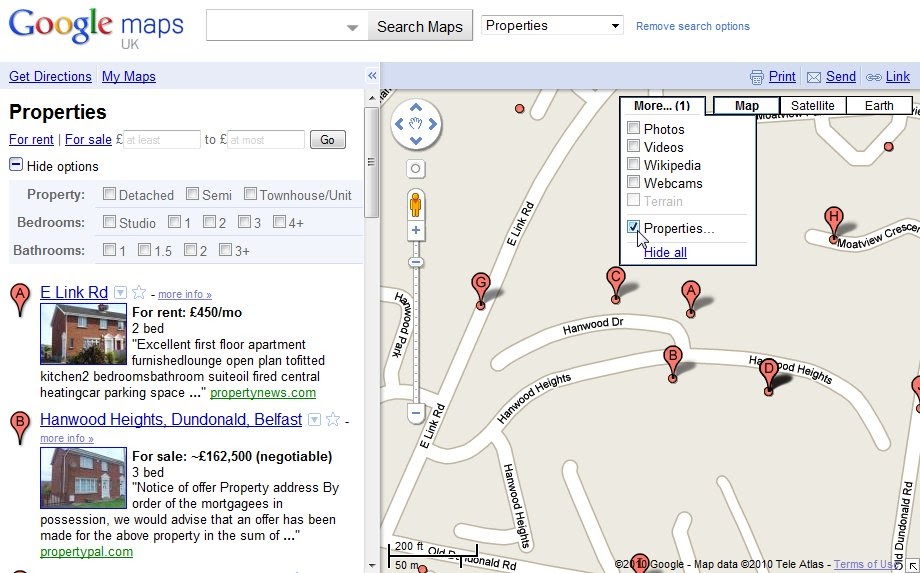
Task: Open the E Link Rd house thumbnail
Action: tap(83, 334)
